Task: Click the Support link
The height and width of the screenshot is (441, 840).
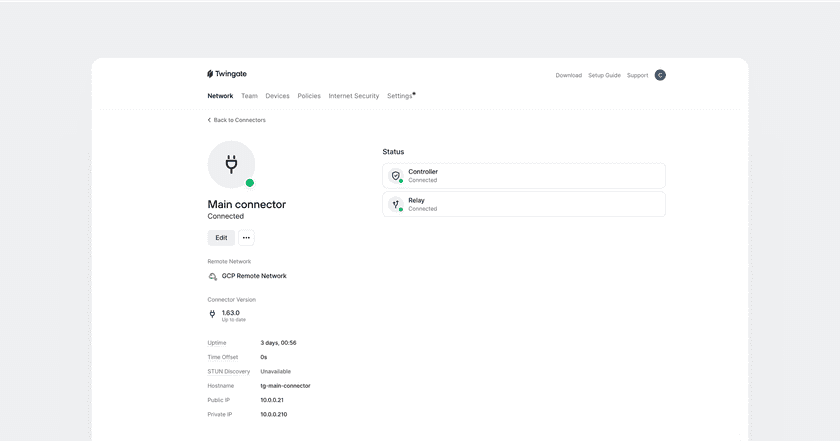Action: [637, 75]
